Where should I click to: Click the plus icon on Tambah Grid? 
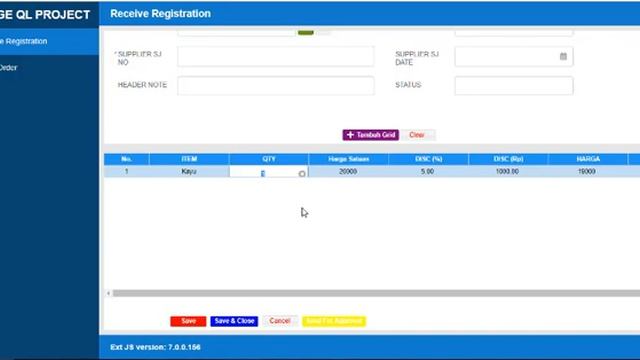[350, 135]
